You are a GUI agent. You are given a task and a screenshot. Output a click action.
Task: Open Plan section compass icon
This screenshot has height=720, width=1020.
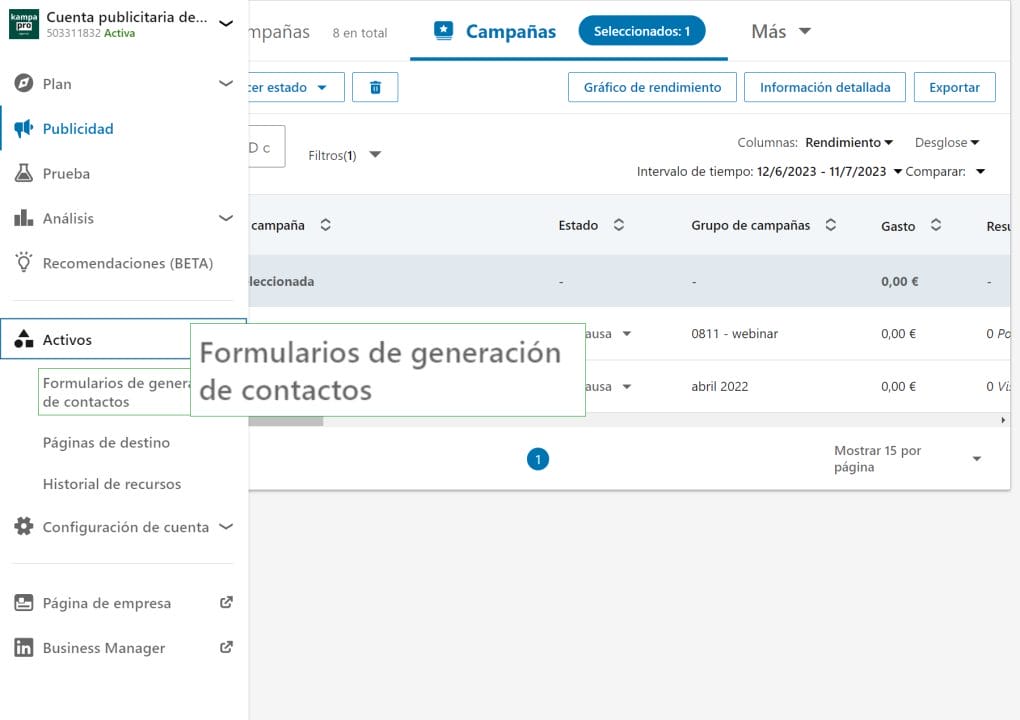click(x=24, y=84)
